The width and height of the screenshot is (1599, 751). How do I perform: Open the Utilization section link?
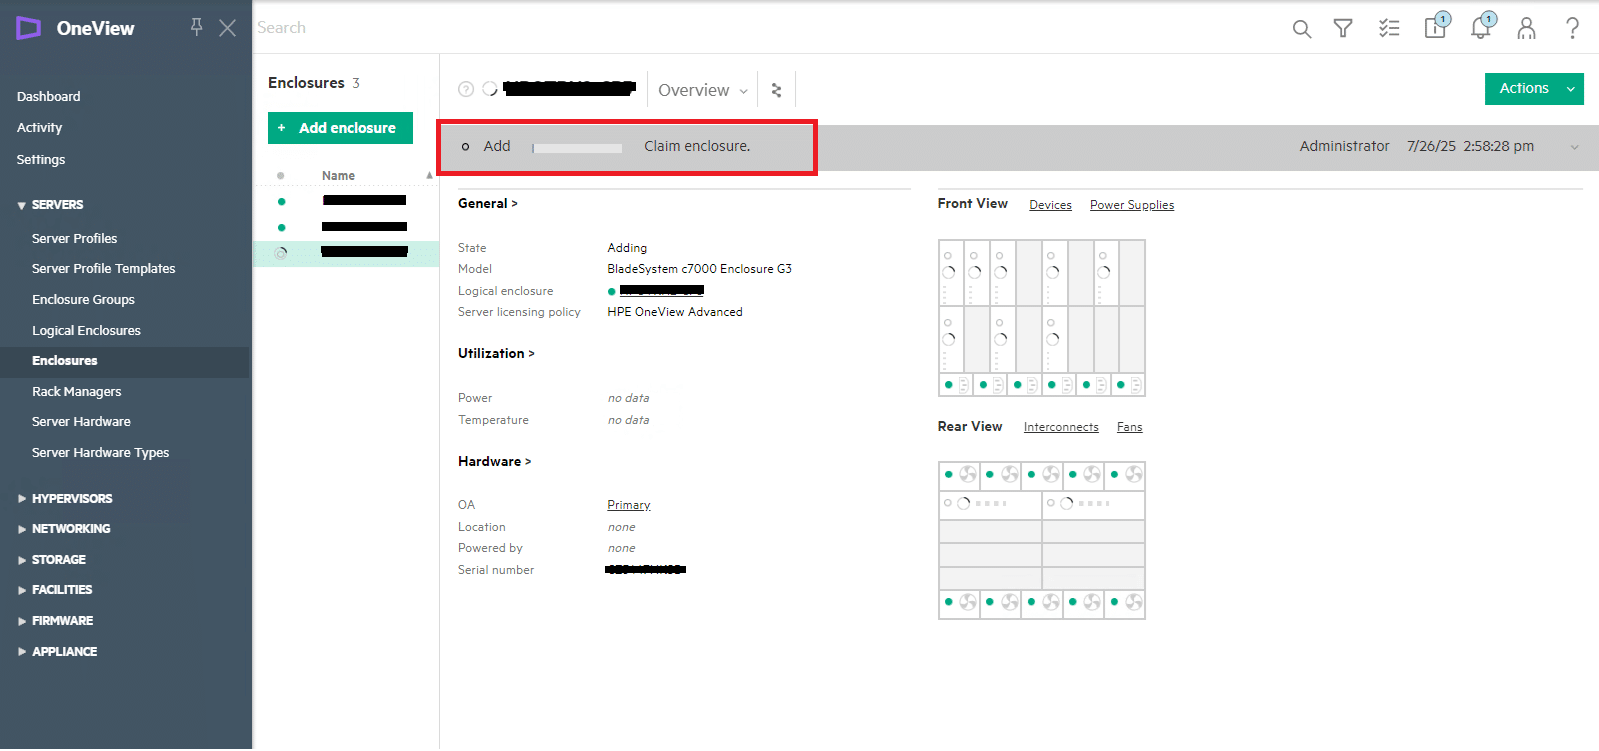coord(496,353)
